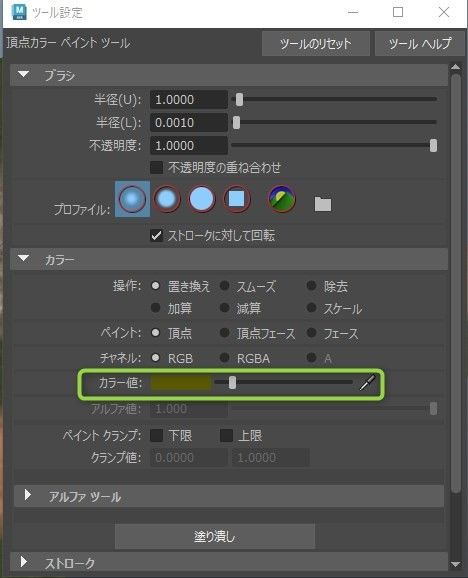The image size is (468, 578).
Task: Select the square brush profile icon
Action: click(237, 199)
